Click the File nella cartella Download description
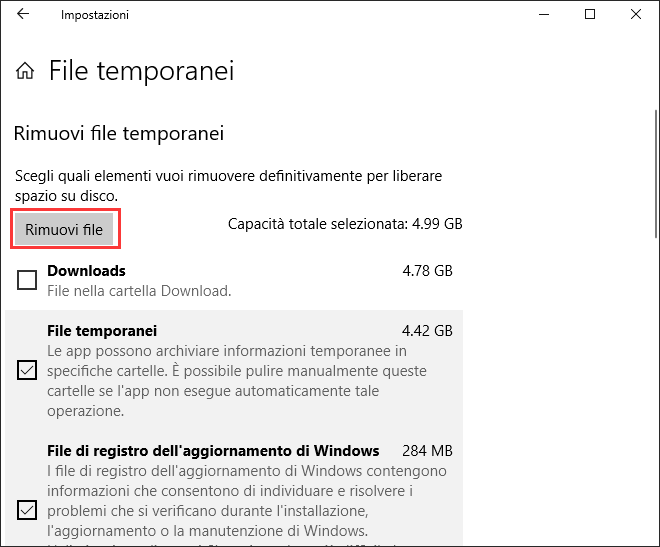This screenshot has height=547, width=660. coord(139,291)
